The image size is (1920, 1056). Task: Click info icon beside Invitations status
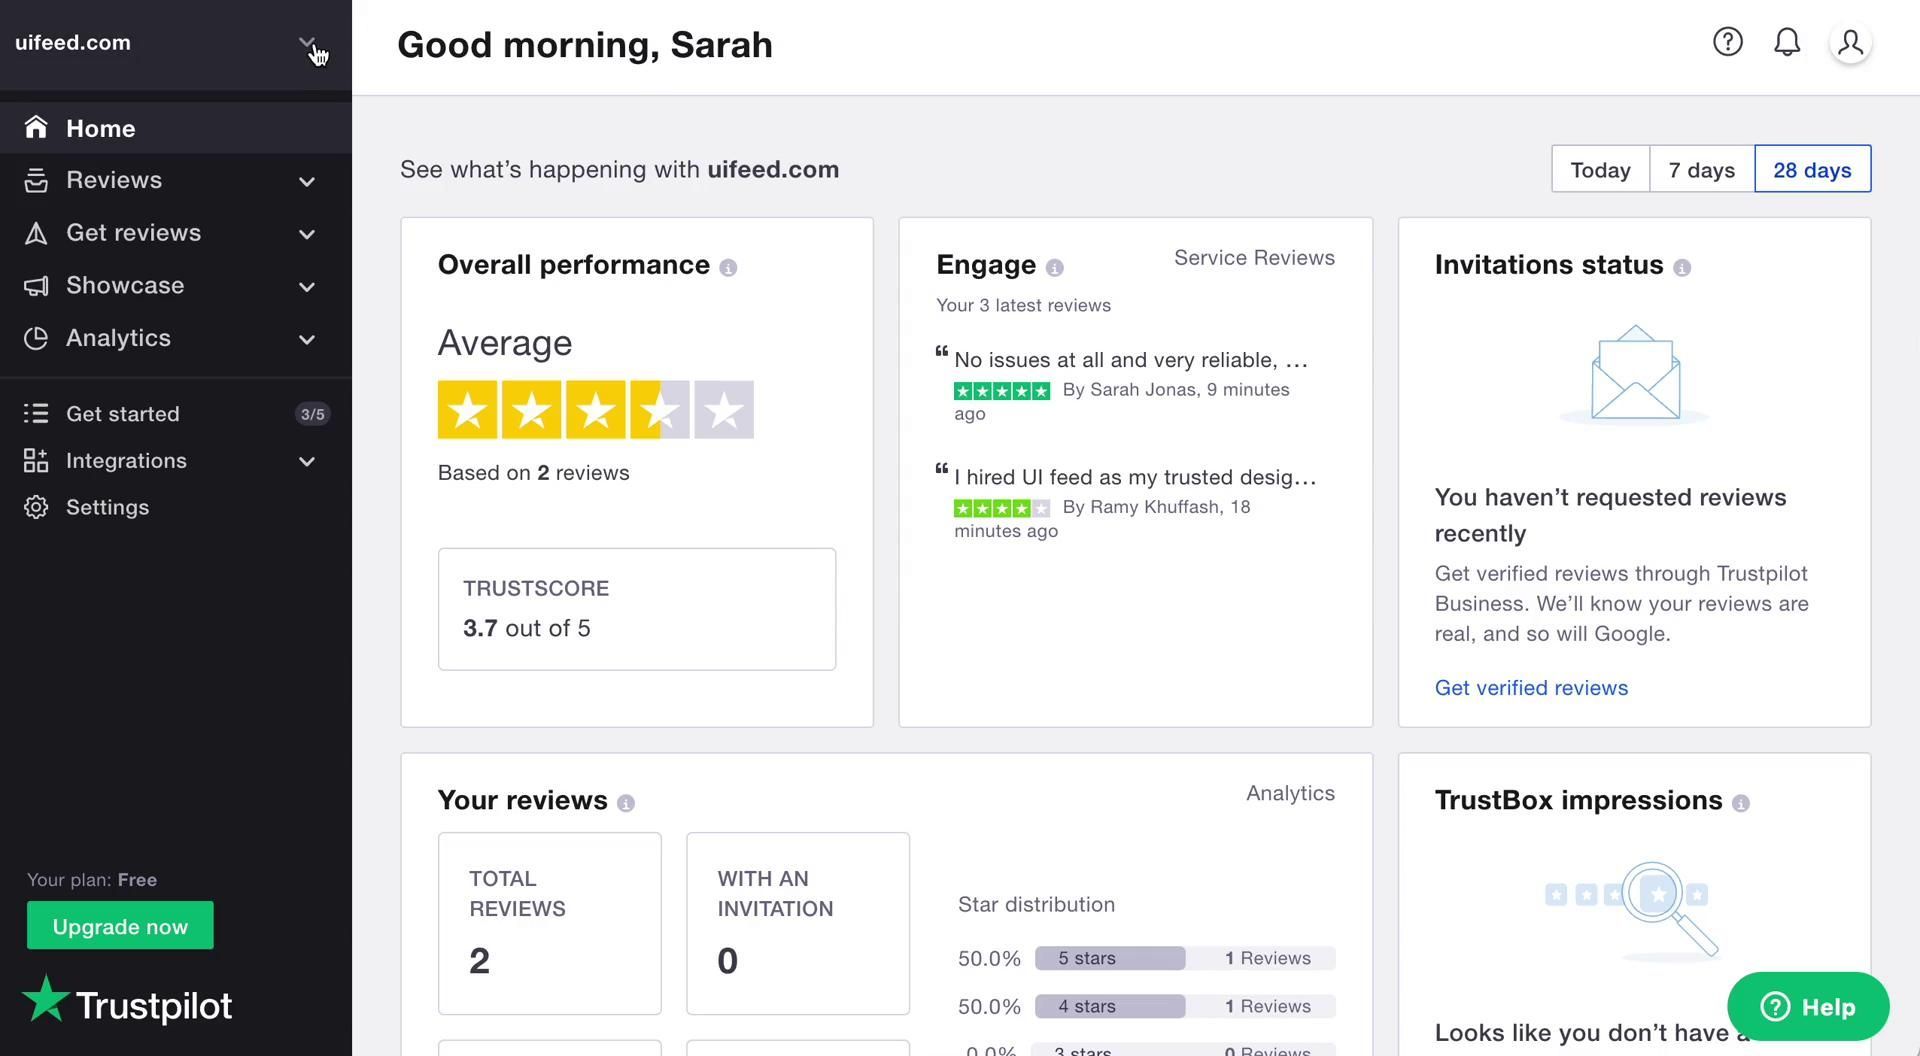pyautogui.click(x=1682, y=268)
